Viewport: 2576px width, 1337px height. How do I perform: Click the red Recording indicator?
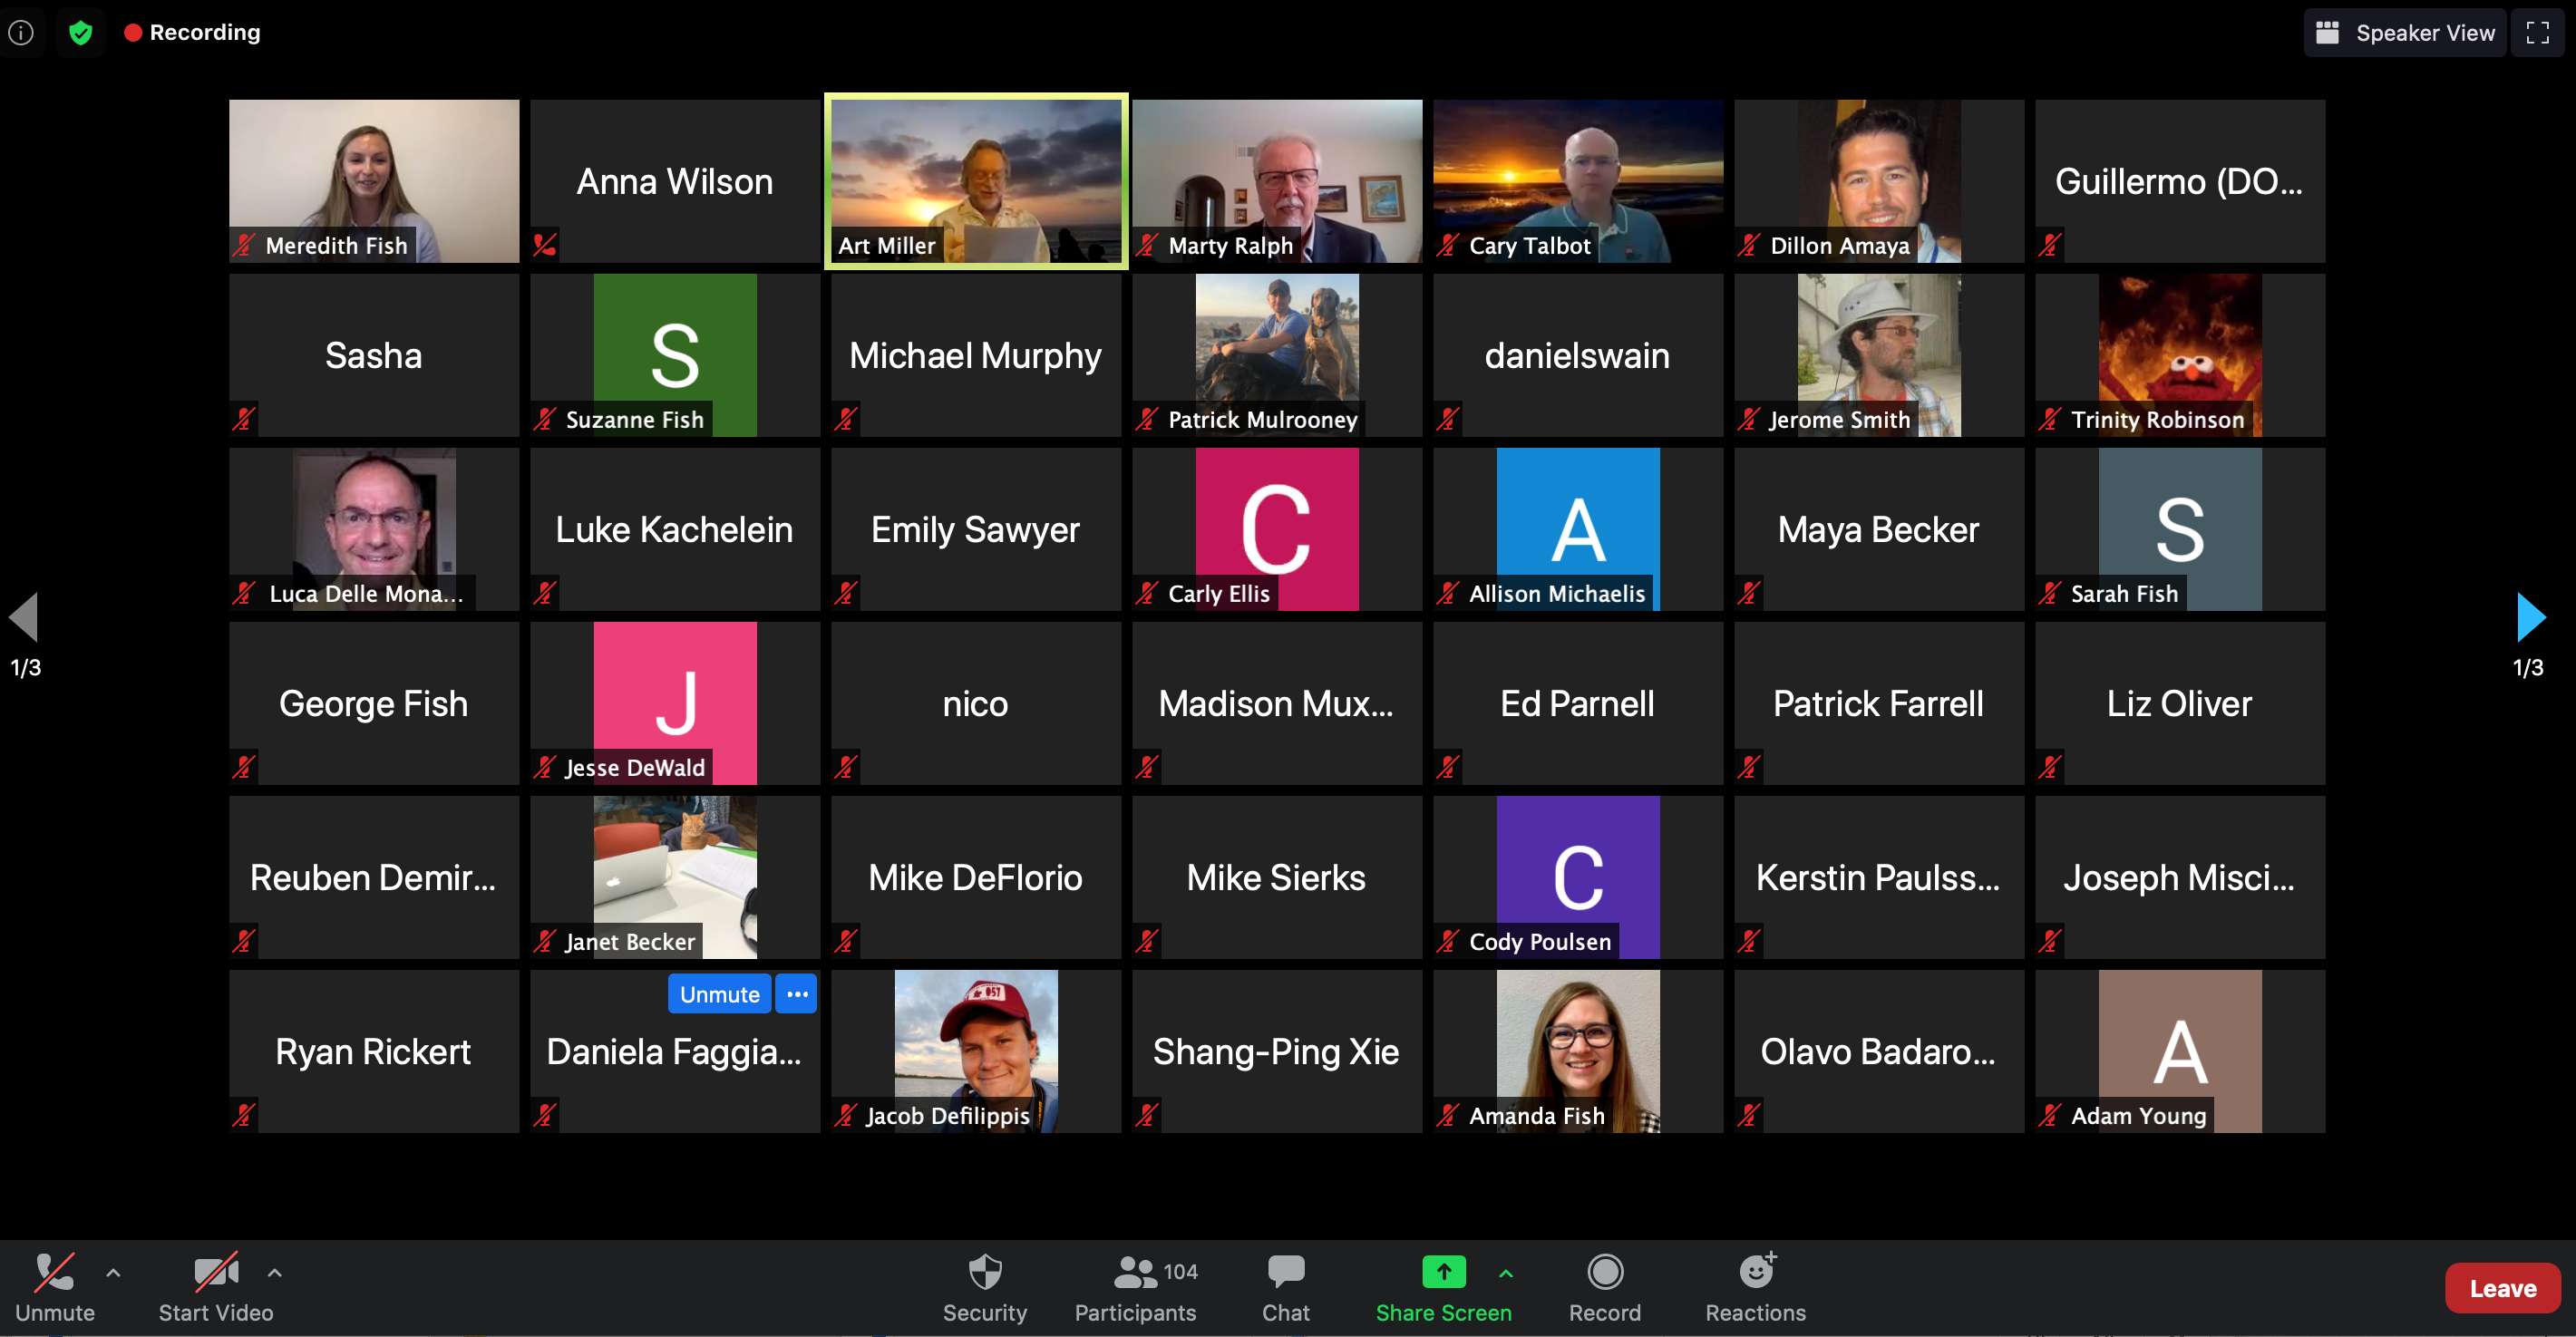click(x=192, y=32)
